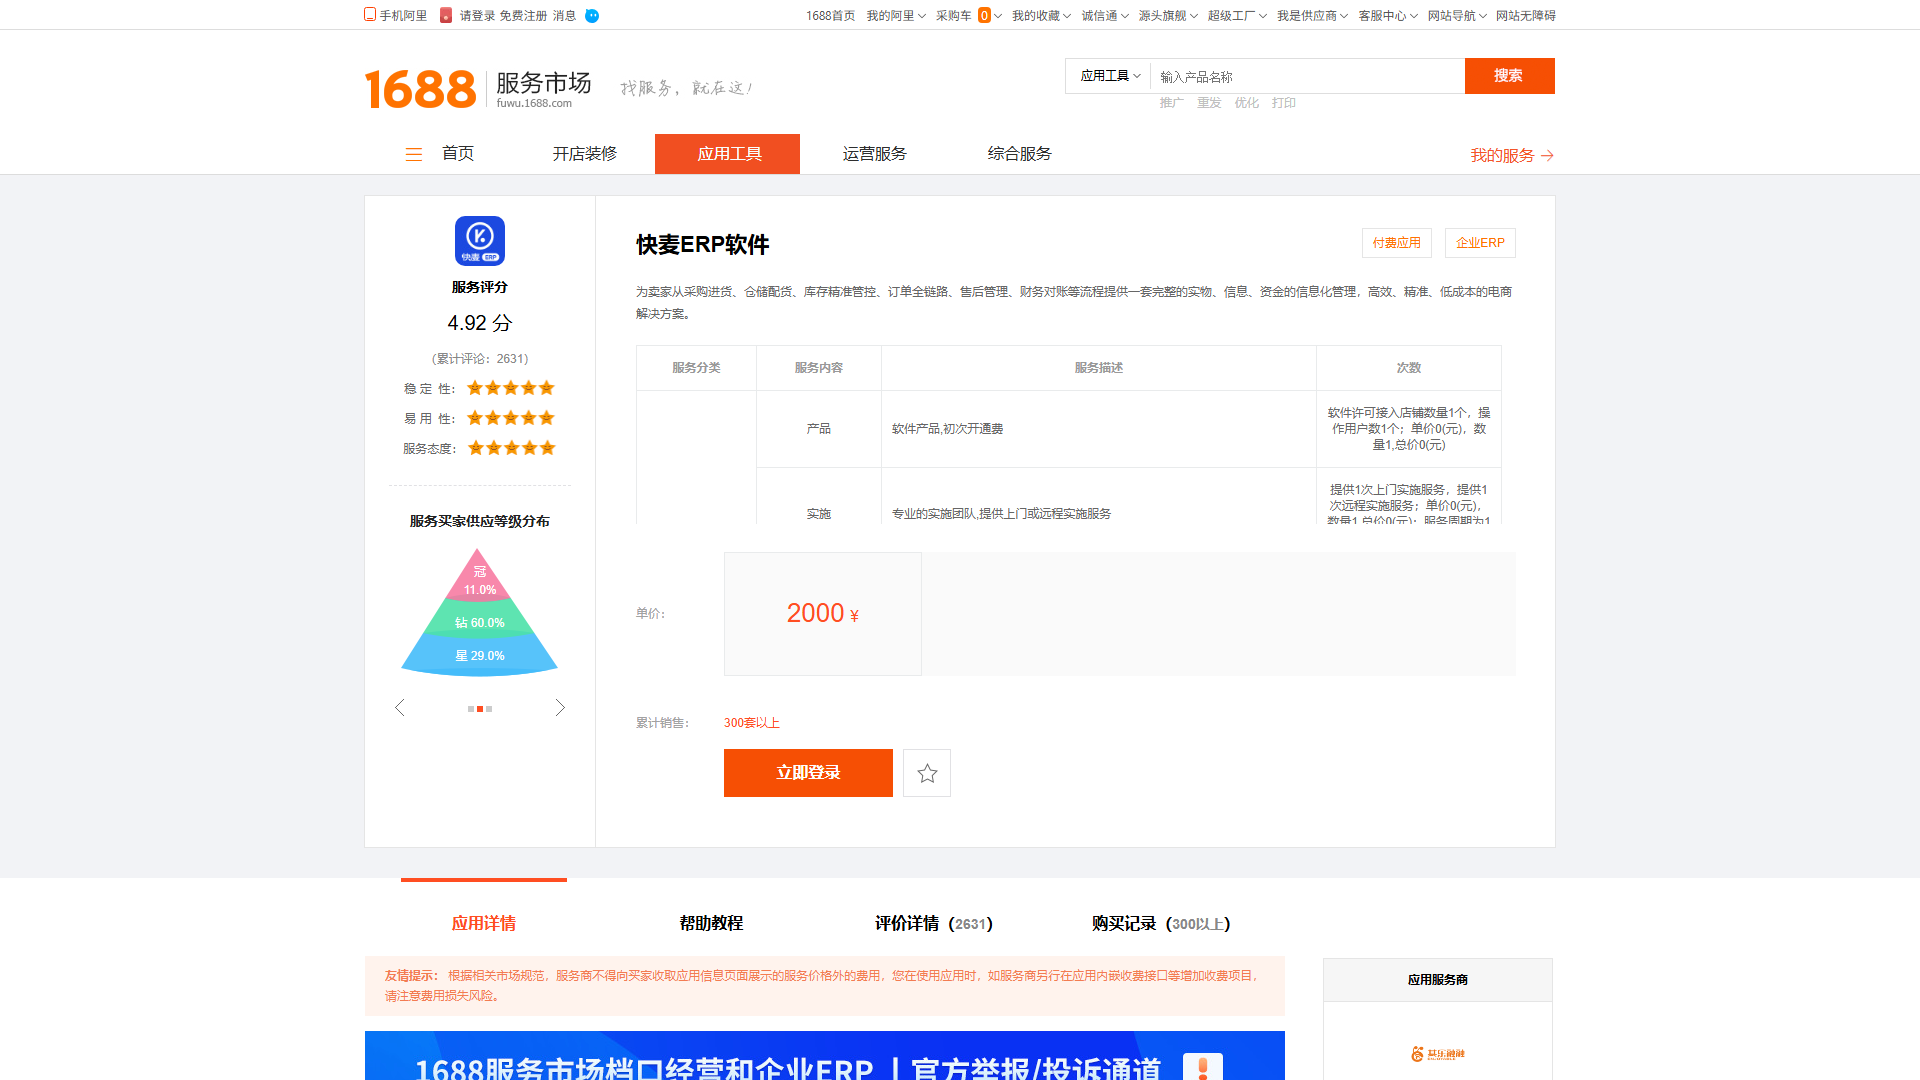Click the 请登录 link
Viewport: 1920px width, 1080px height.
(477, 16)
